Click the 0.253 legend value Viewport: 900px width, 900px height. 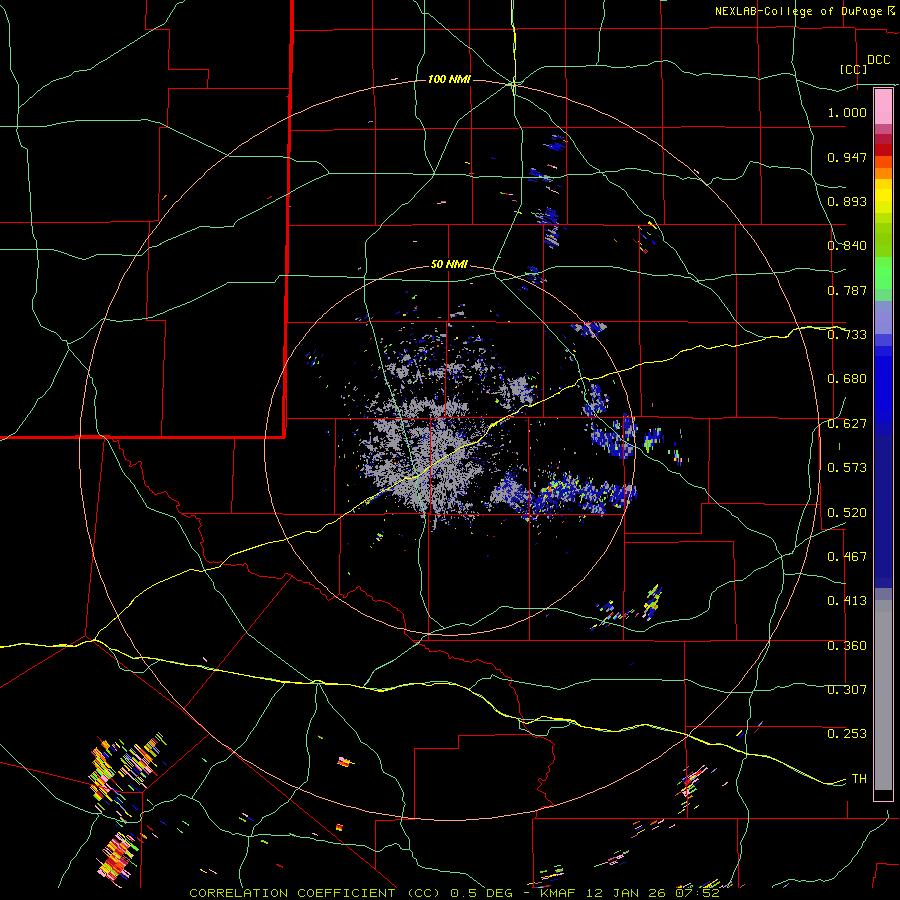pyautogui.click(x=847, y=734)
